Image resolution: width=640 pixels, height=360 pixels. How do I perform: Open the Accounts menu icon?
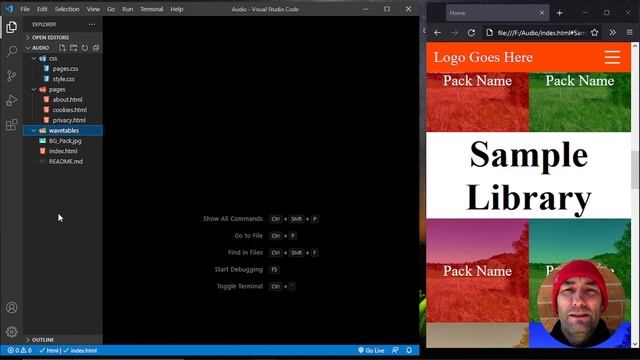pyautogui.click(x=11, y=307)
